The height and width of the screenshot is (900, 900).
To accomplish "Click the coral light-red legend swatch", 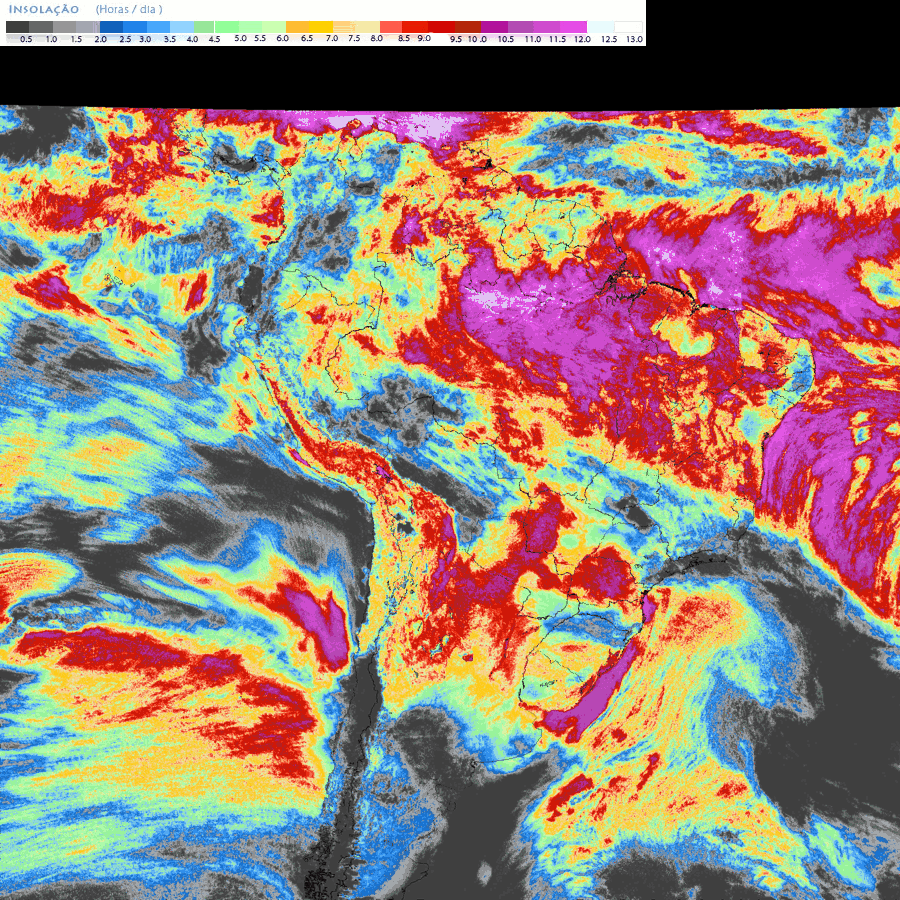I will [x=391, y=27].
